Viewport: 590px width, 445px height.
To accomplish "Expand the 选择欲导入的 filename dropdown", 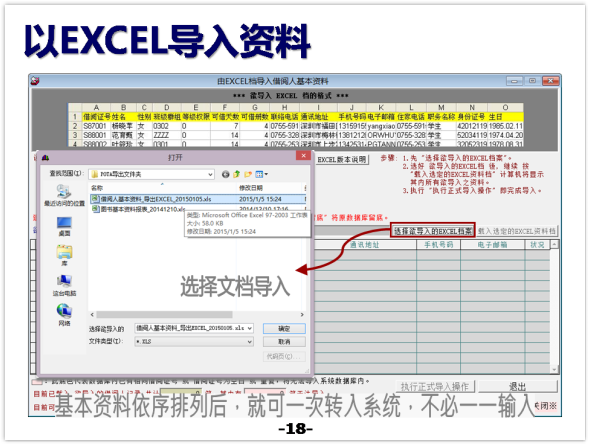I will click(250, 328).
